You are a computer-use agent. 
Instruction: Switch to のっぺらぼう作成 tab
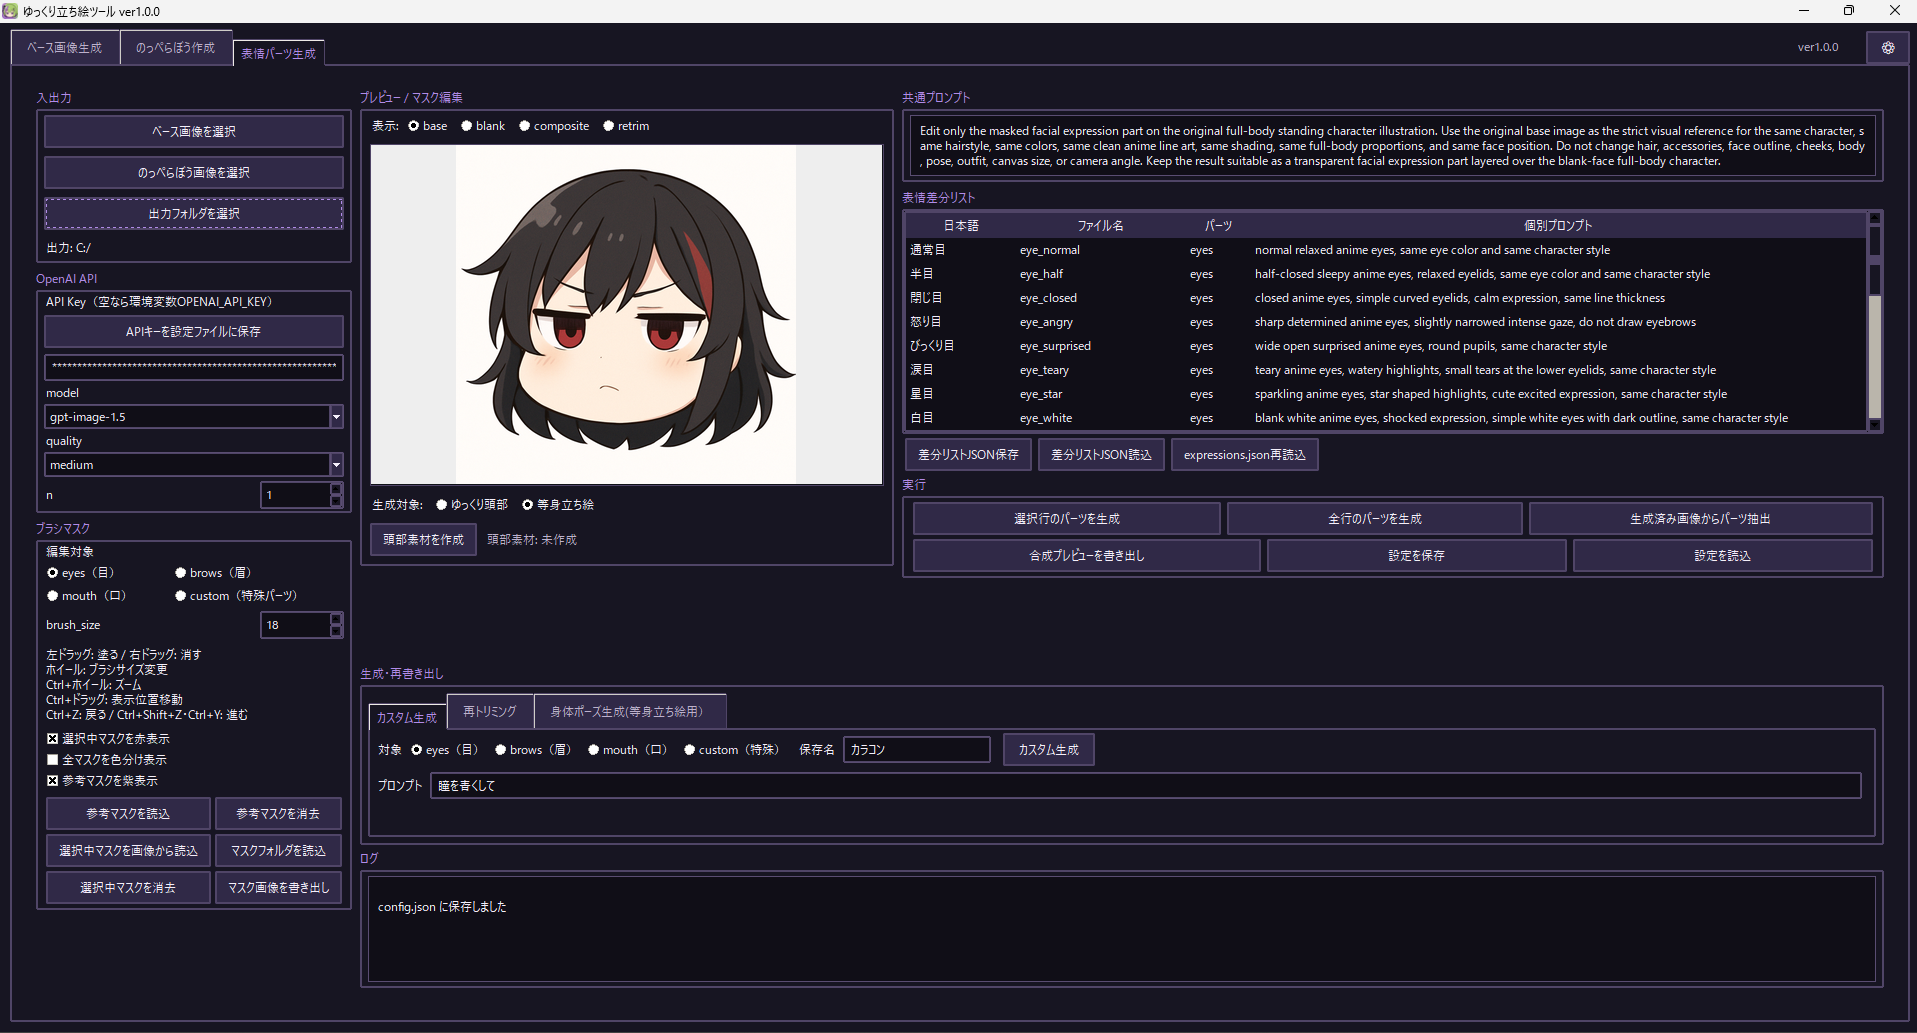(x=175, y=48)
